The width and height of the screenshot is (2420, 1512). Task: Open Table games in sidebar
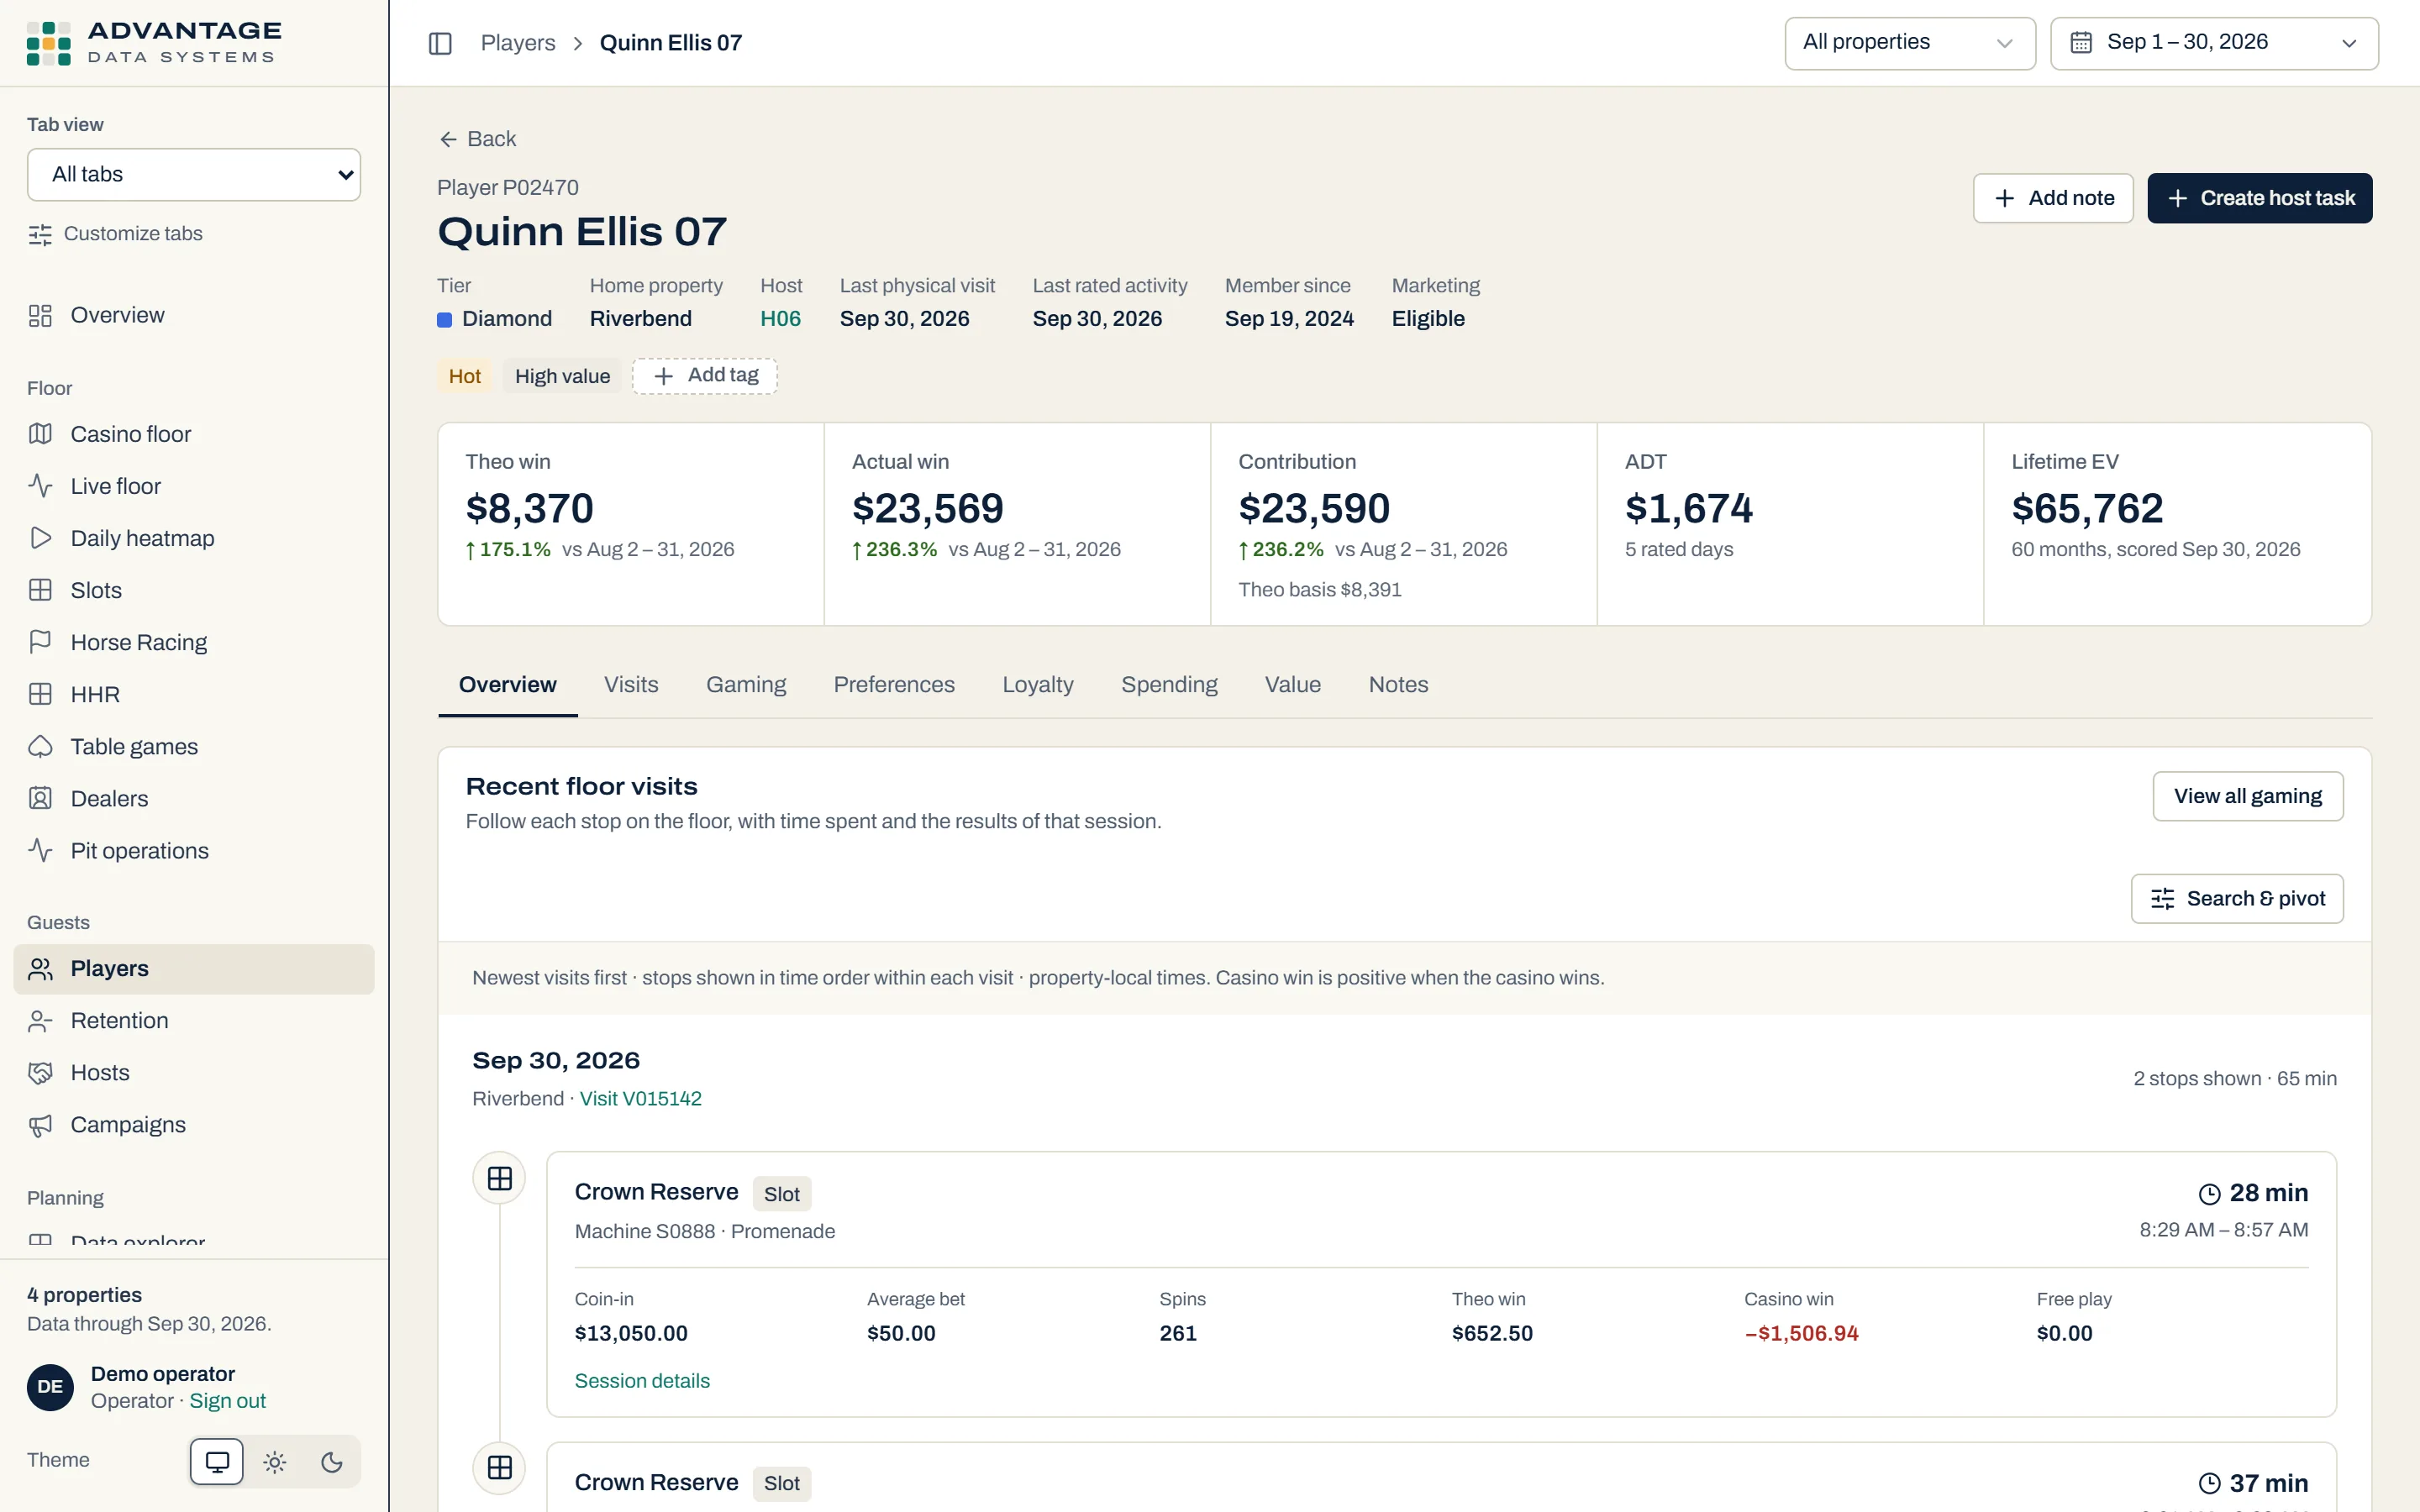click(x=194, y=746)
